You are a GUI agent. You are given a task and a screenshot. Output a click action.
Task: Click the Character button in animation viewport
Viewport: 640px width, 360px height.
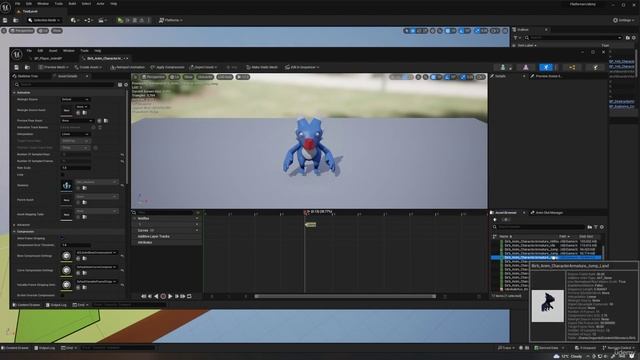pyautogui.click(x=205, y=77)
